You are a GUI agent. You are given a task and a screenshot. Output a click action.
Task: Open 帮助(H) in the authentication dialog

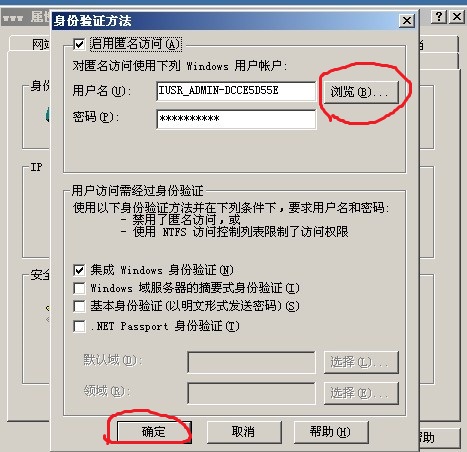click(331, 432)
